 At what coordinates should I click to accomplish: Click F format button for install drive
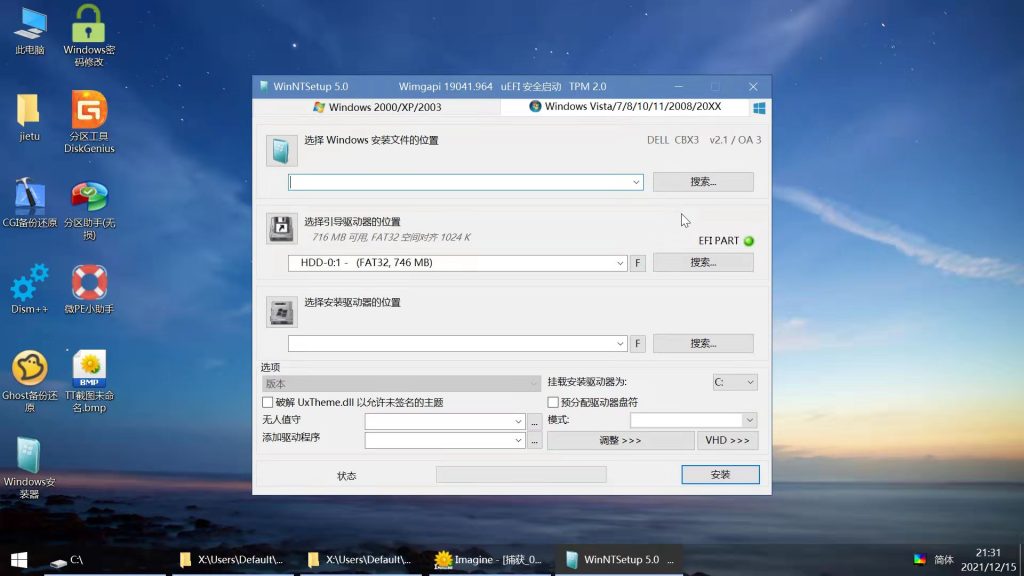pos(638,344)
